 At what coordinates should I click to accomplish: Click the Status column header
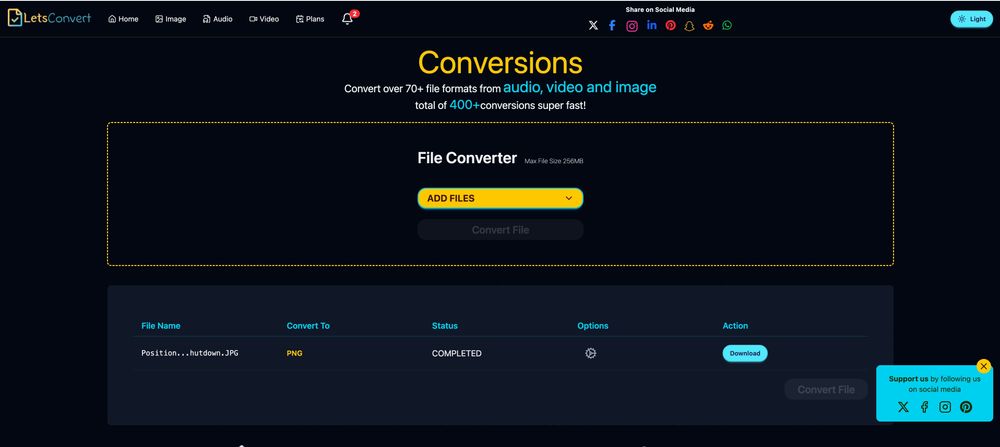(445, 326)
